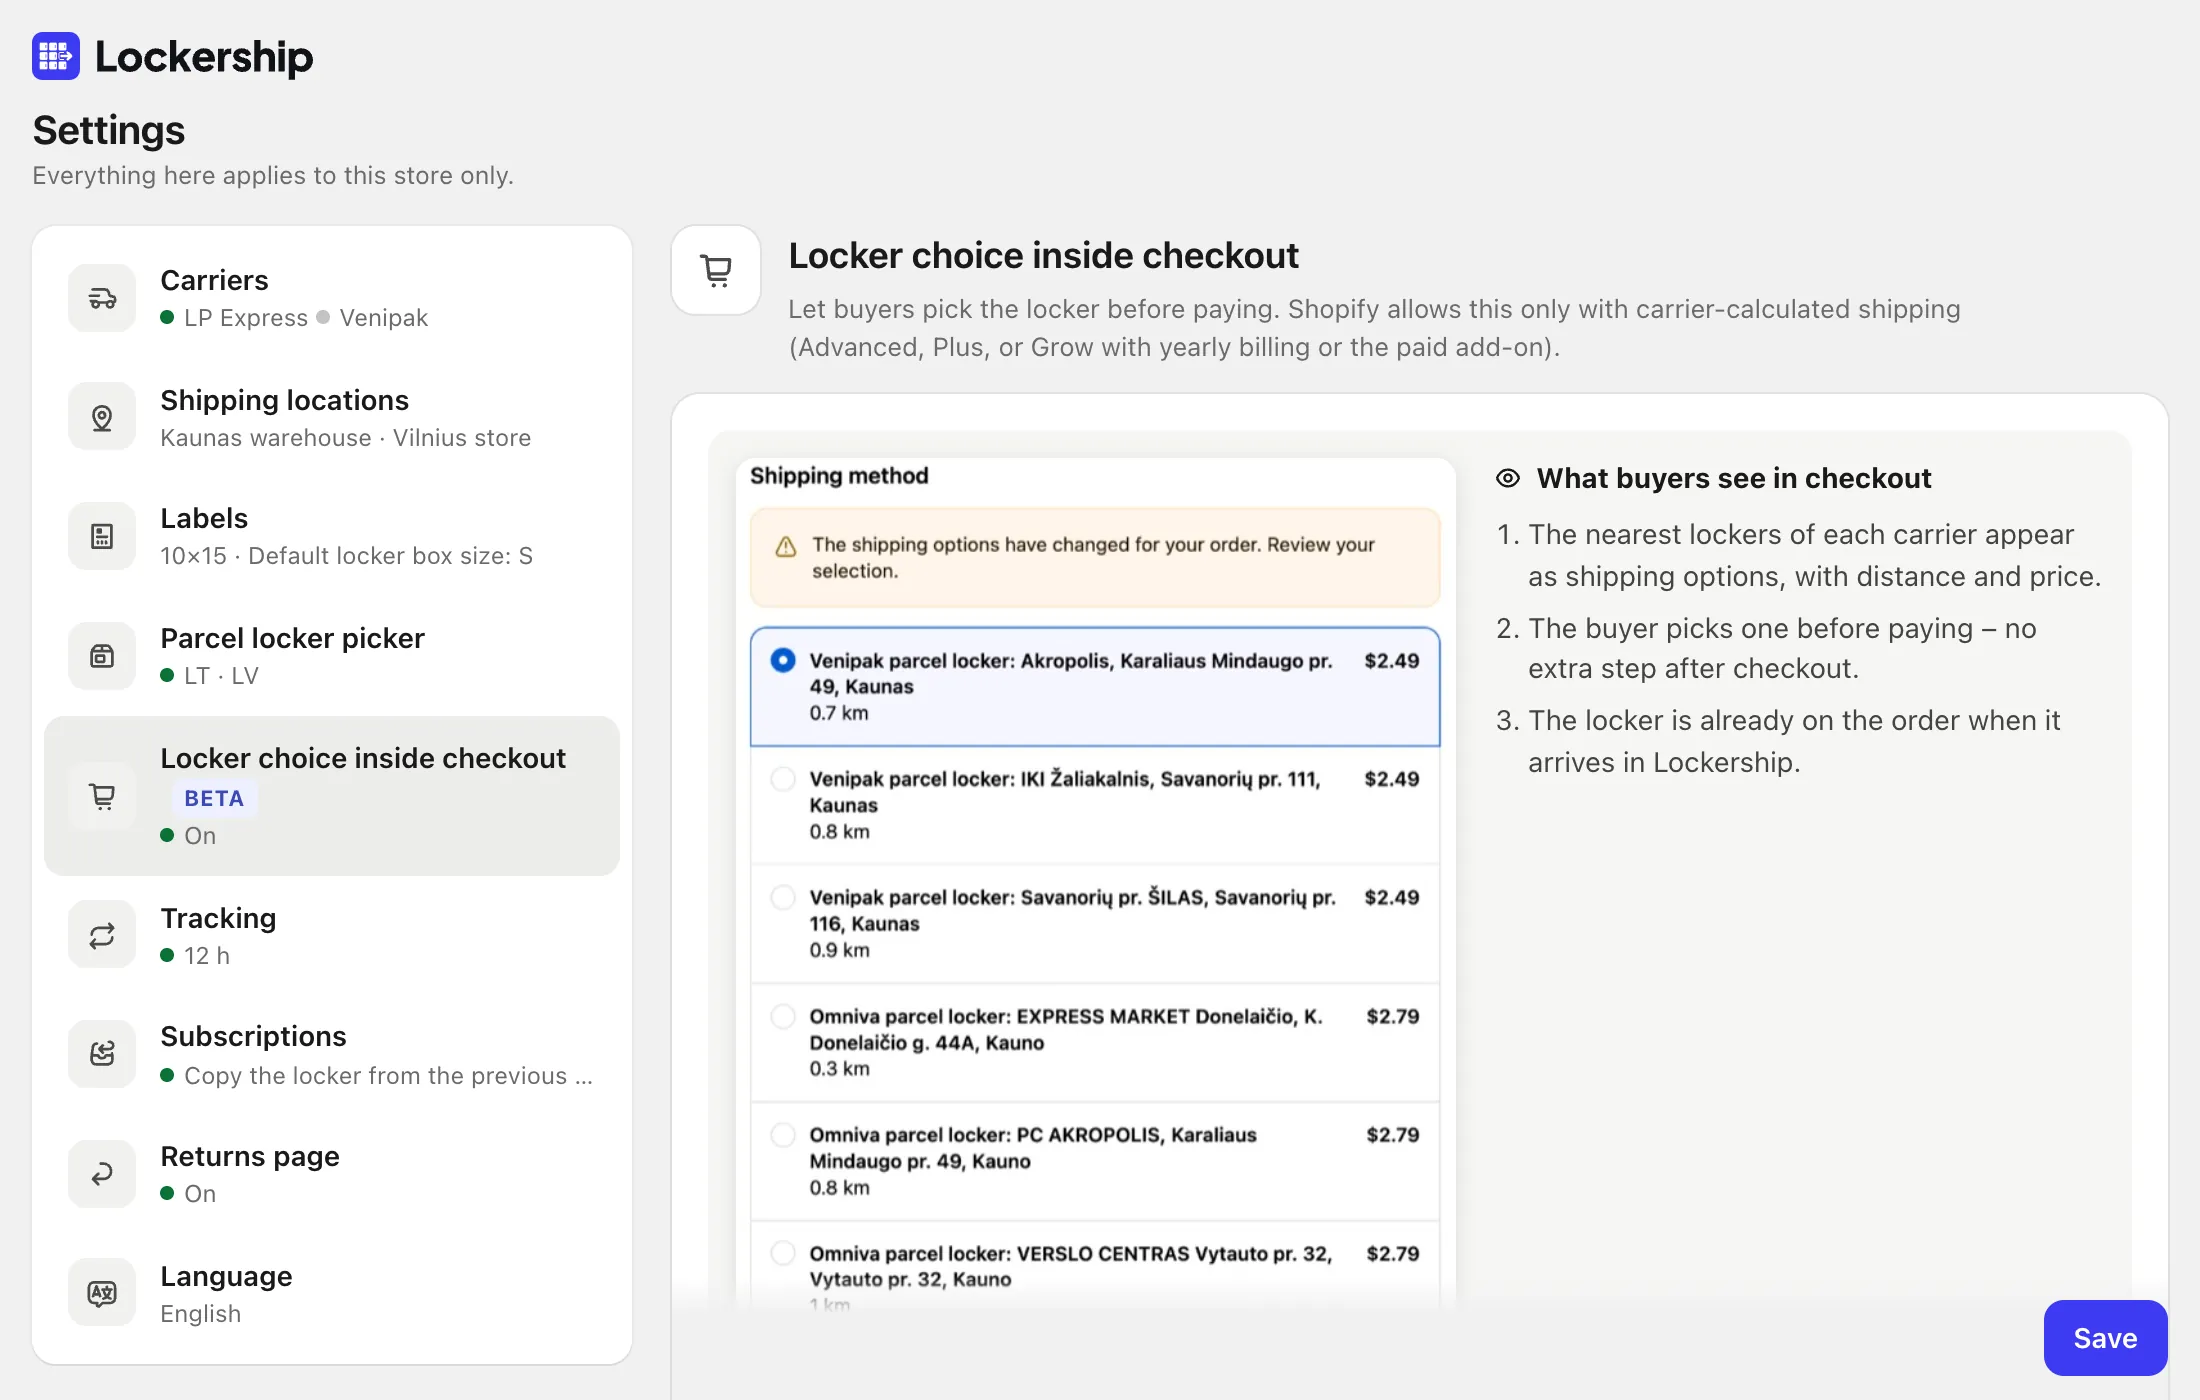
Task: Open the Carriers settings section
Action: [x=332, y=298]
